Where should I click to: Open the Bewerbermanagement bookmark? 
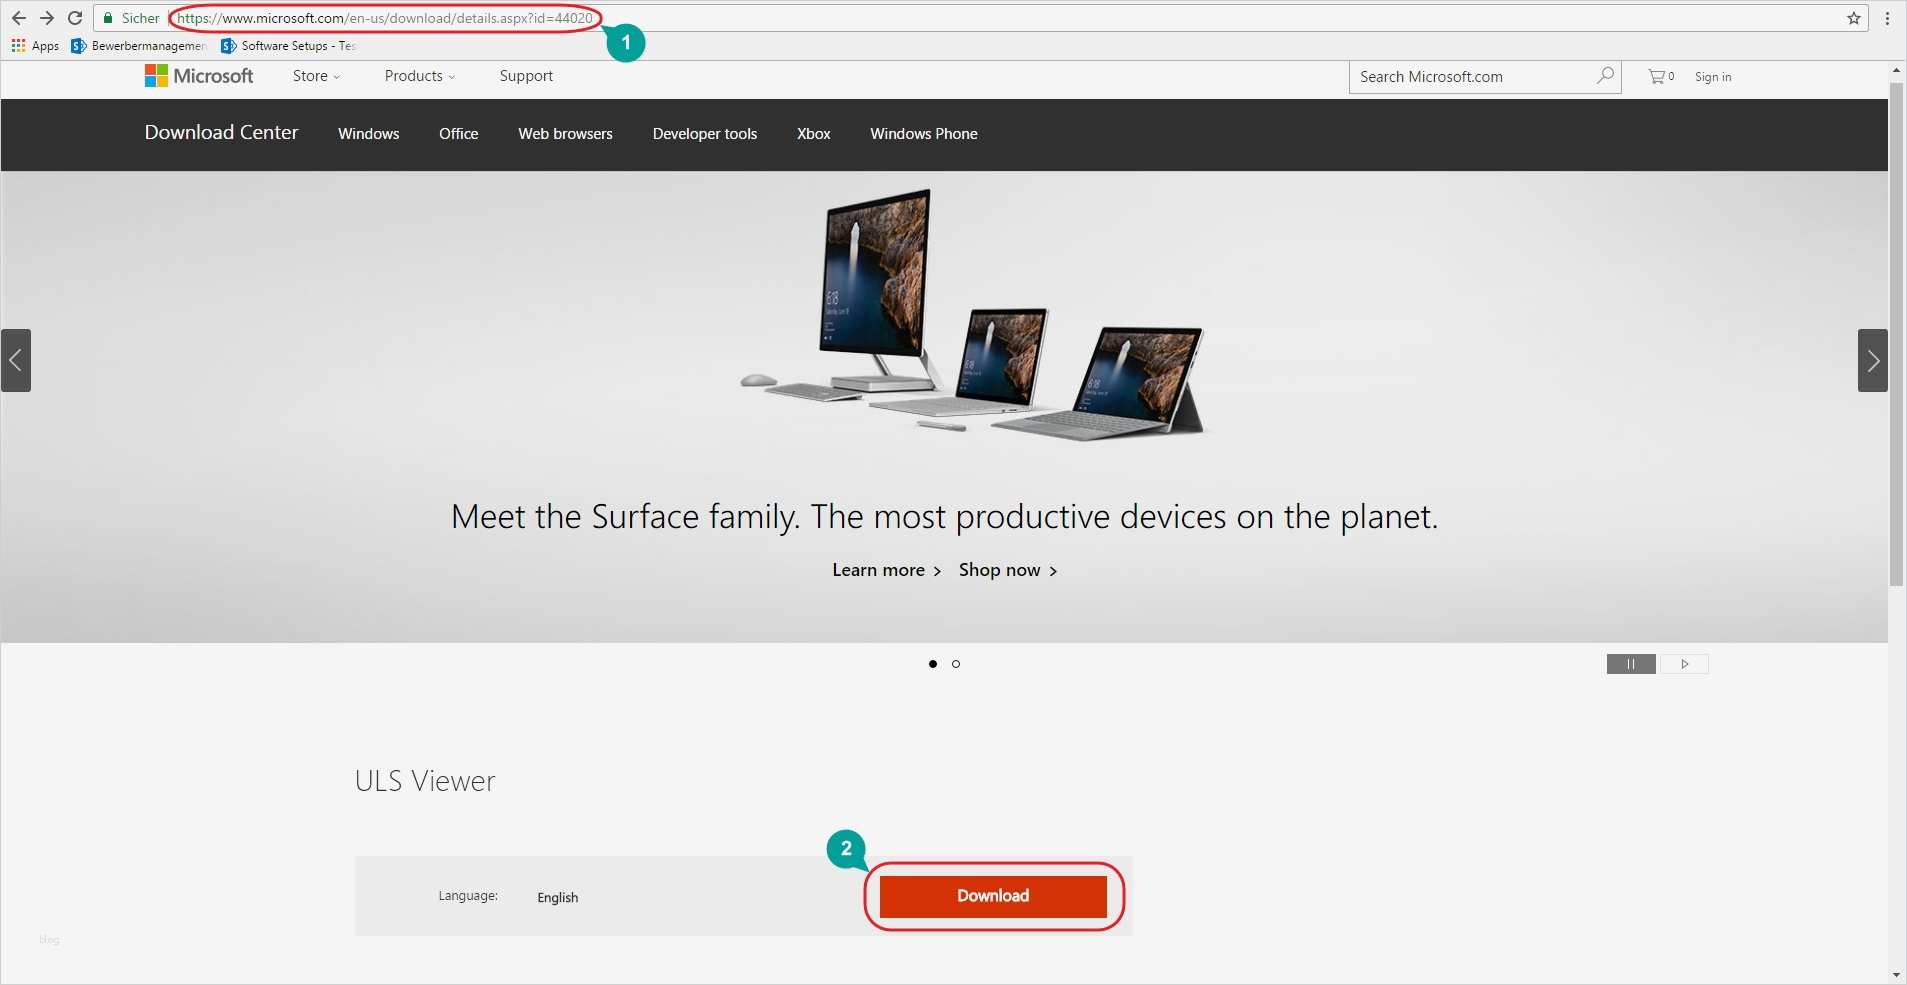139,46
